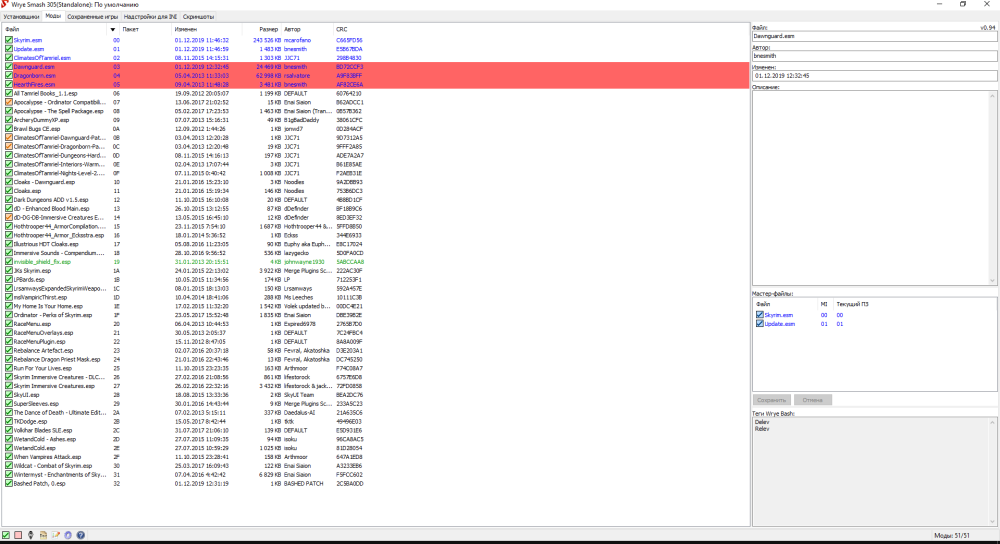Viewport: 1000px width, 544px height.
Task: Sort mods by the Автор column header
Action: pos(307,29)
